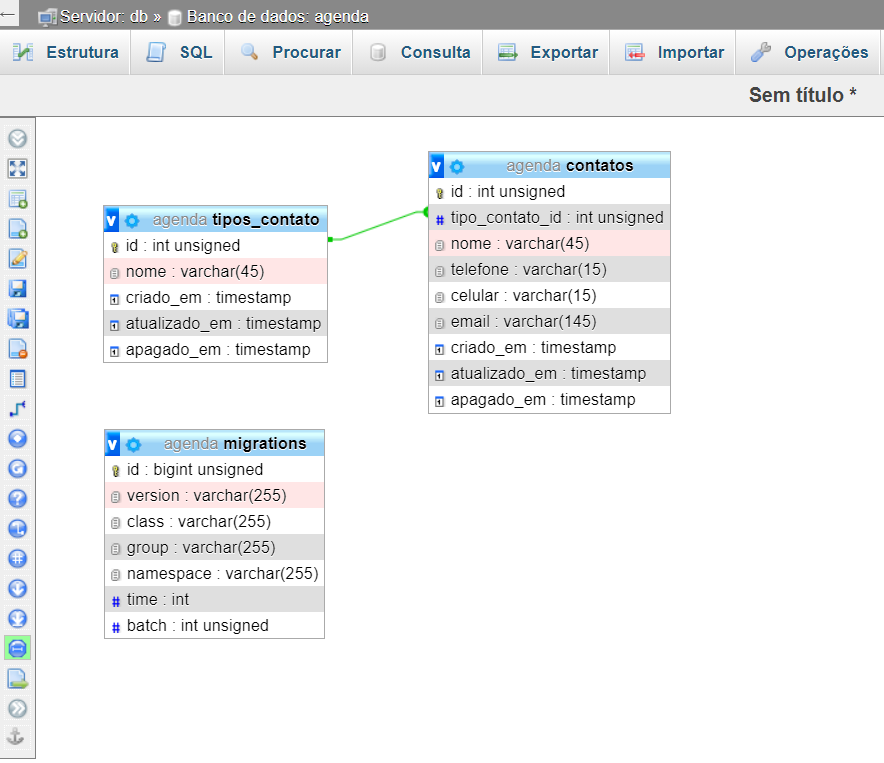Click the Export schema icon

click(x=17, y=678)
